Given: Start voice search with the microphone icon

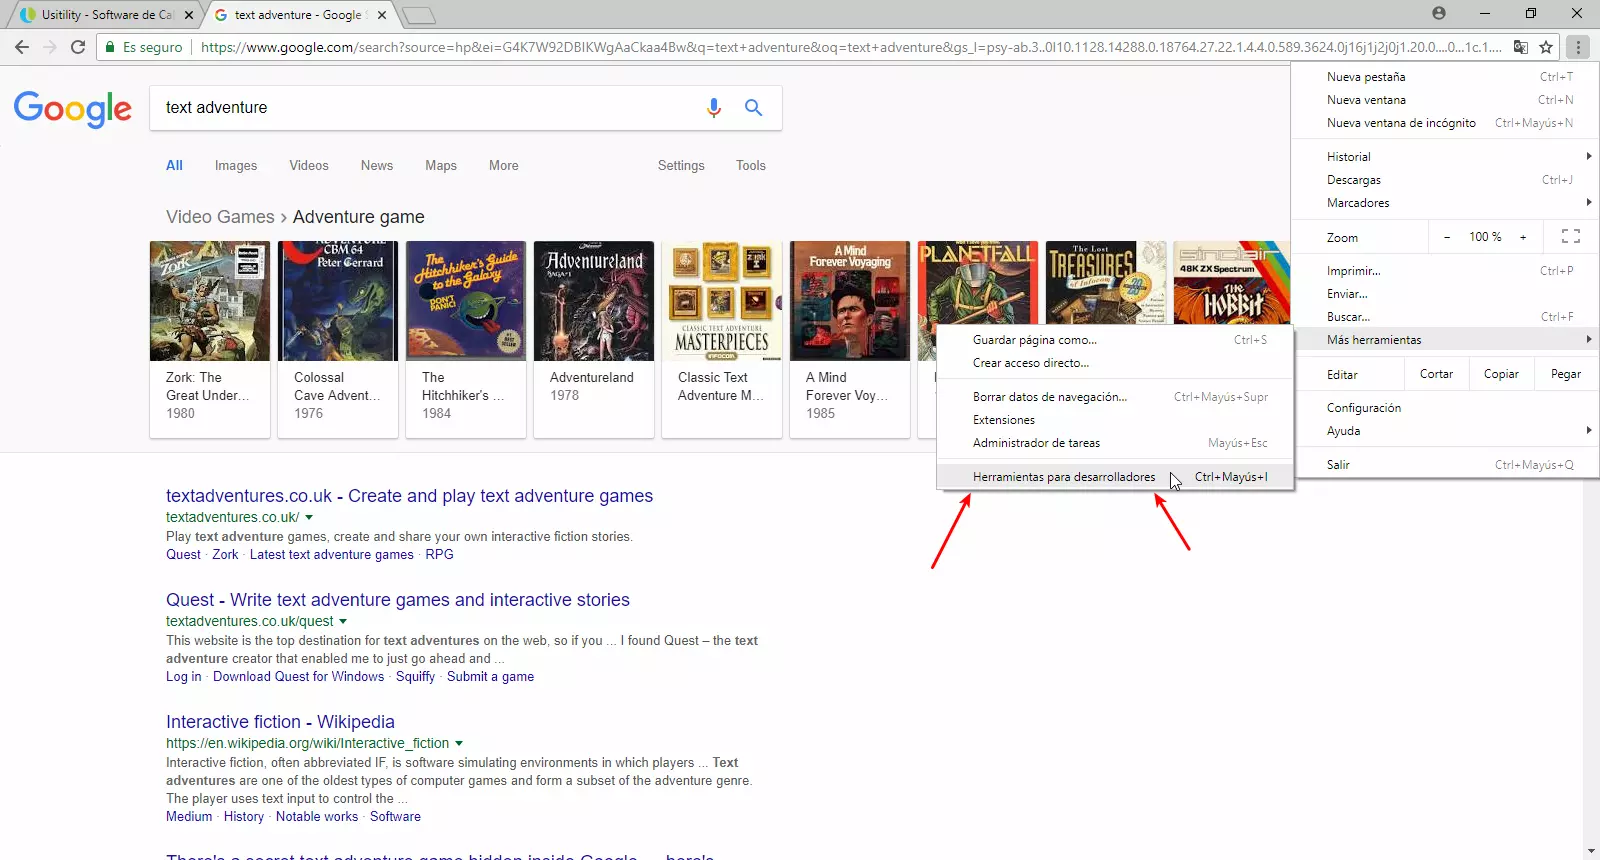Looking at the screenshot, I should tap(713, 108).
